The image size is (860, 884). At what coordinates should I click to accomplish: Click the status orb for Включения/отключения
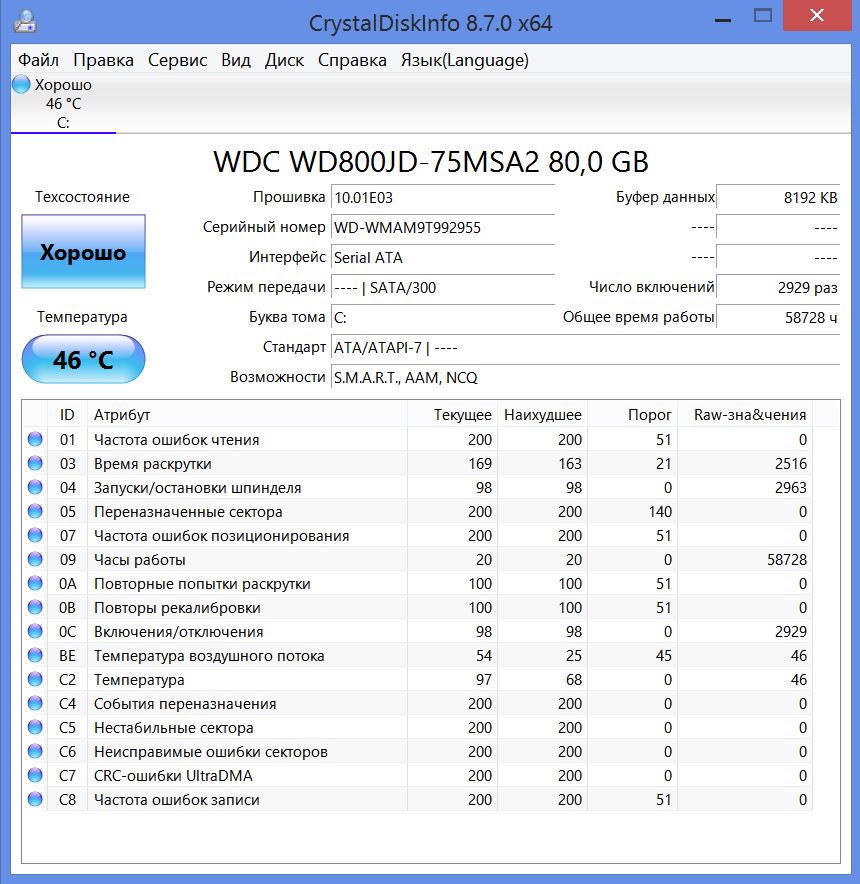pos(35,631)
